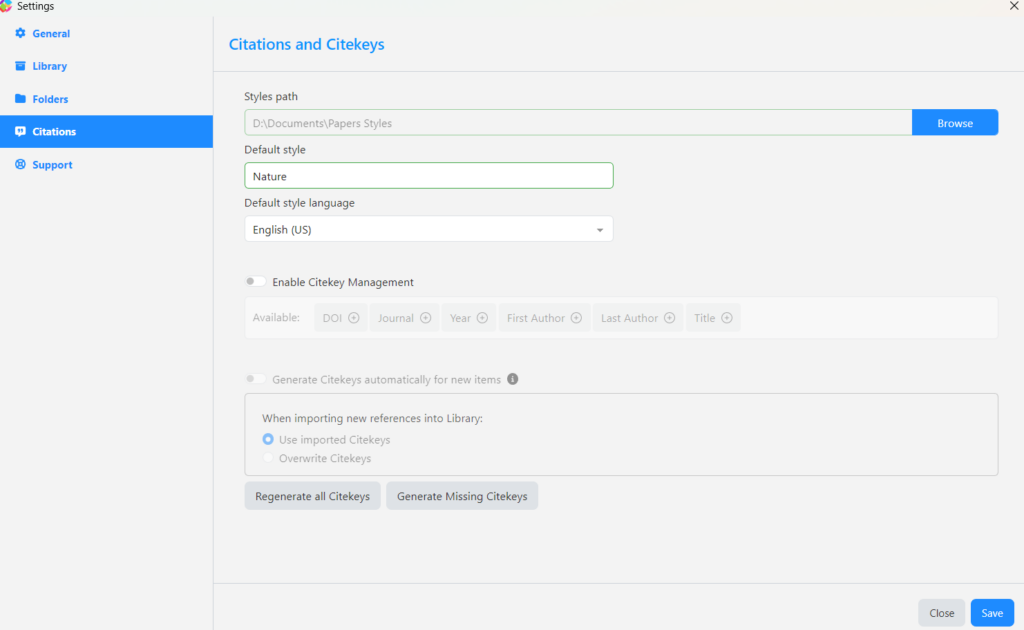Toggle Generate Citekeys automatically for new items

tap(256, 380)
